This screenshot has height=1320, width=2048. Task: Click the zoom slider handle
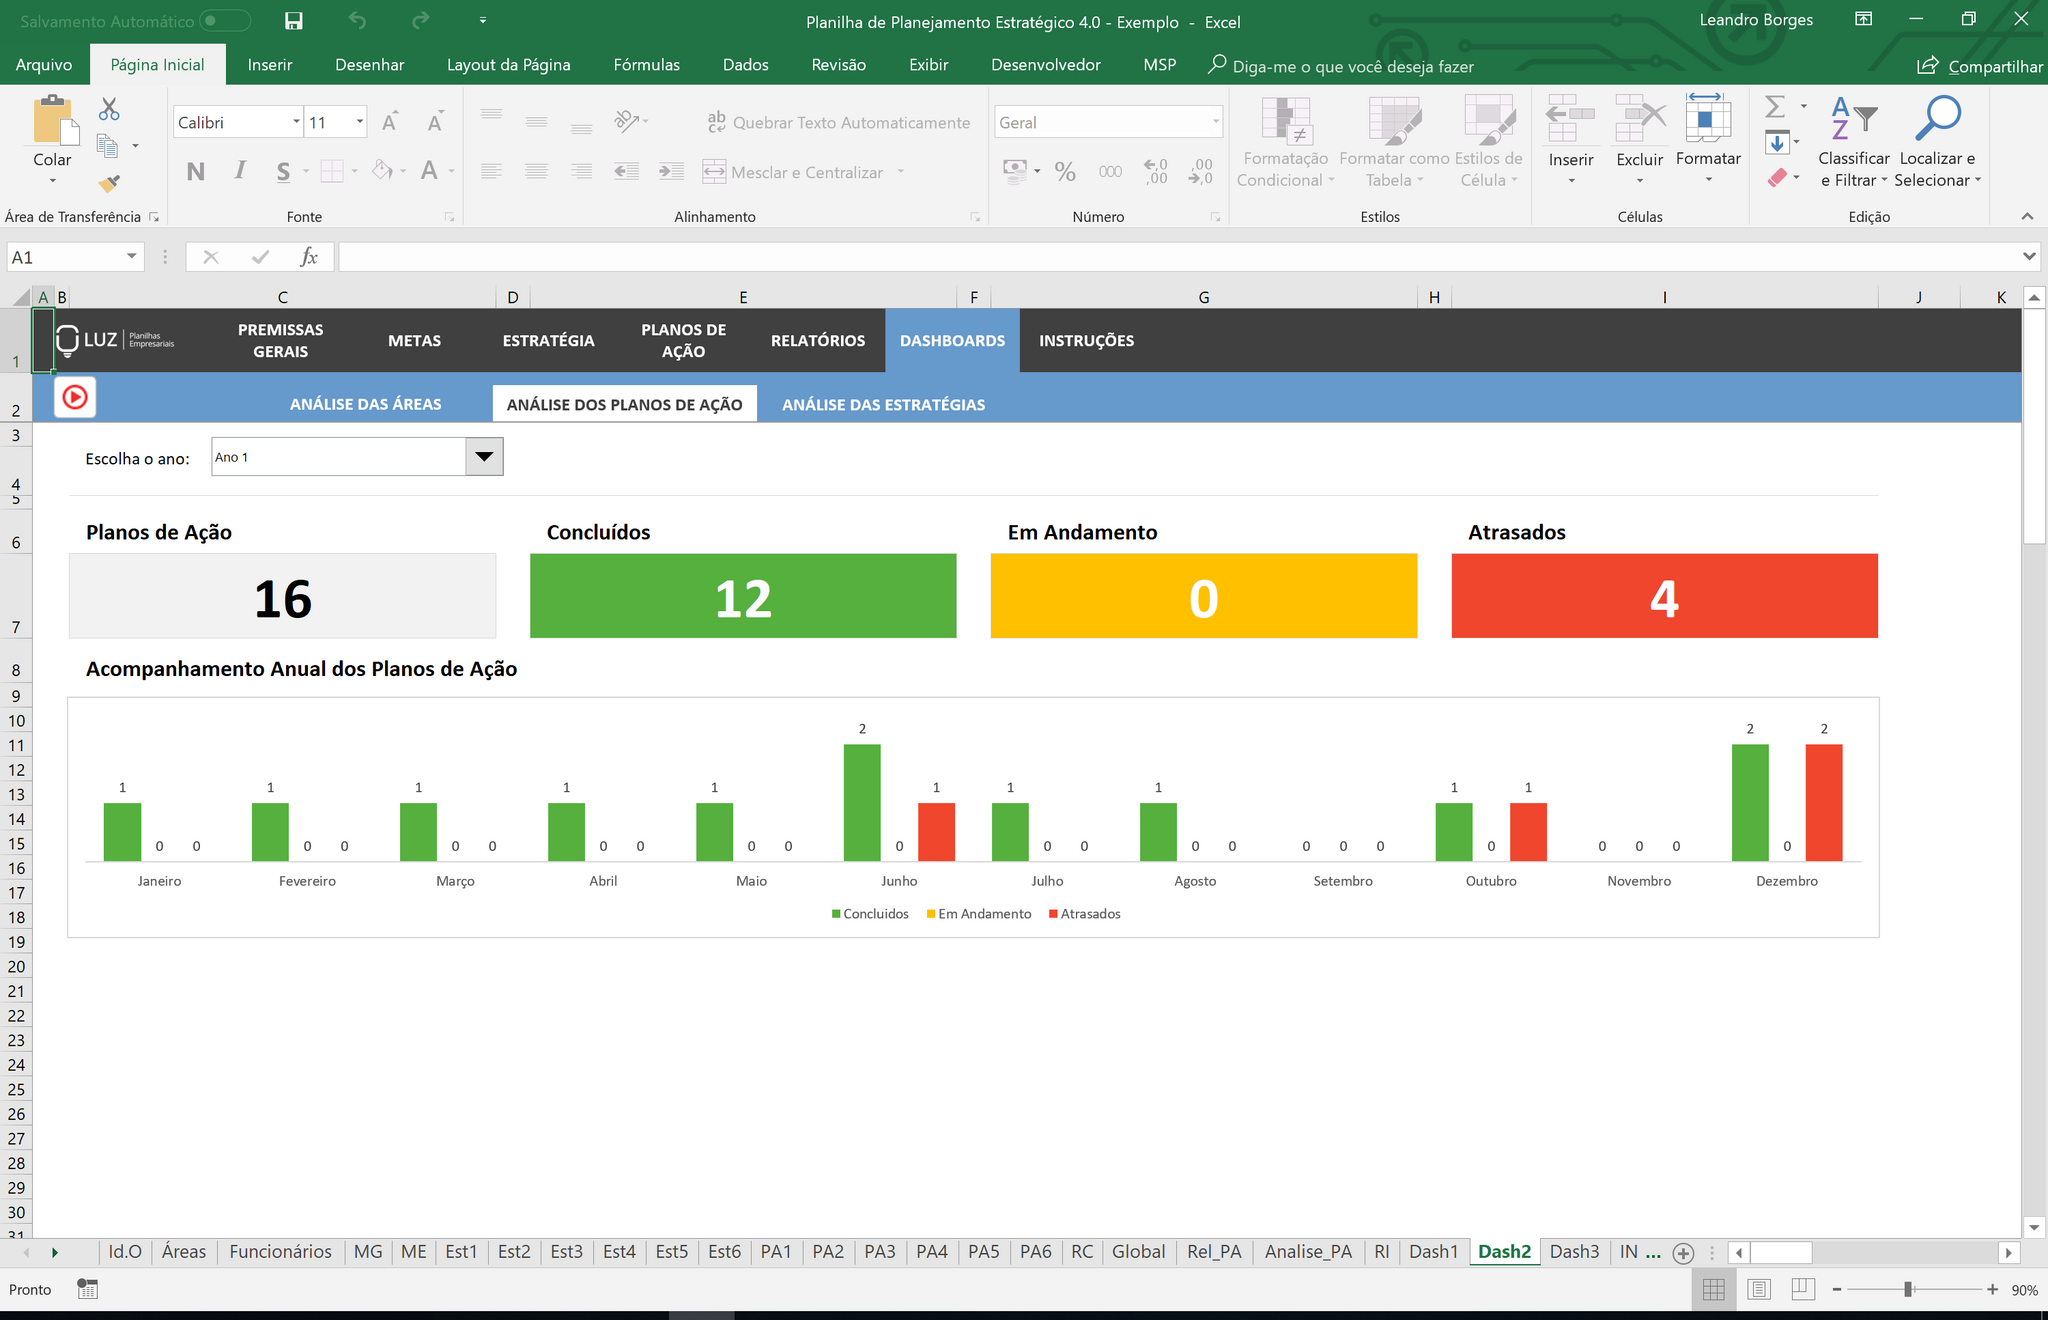tap(1908, 1290)
